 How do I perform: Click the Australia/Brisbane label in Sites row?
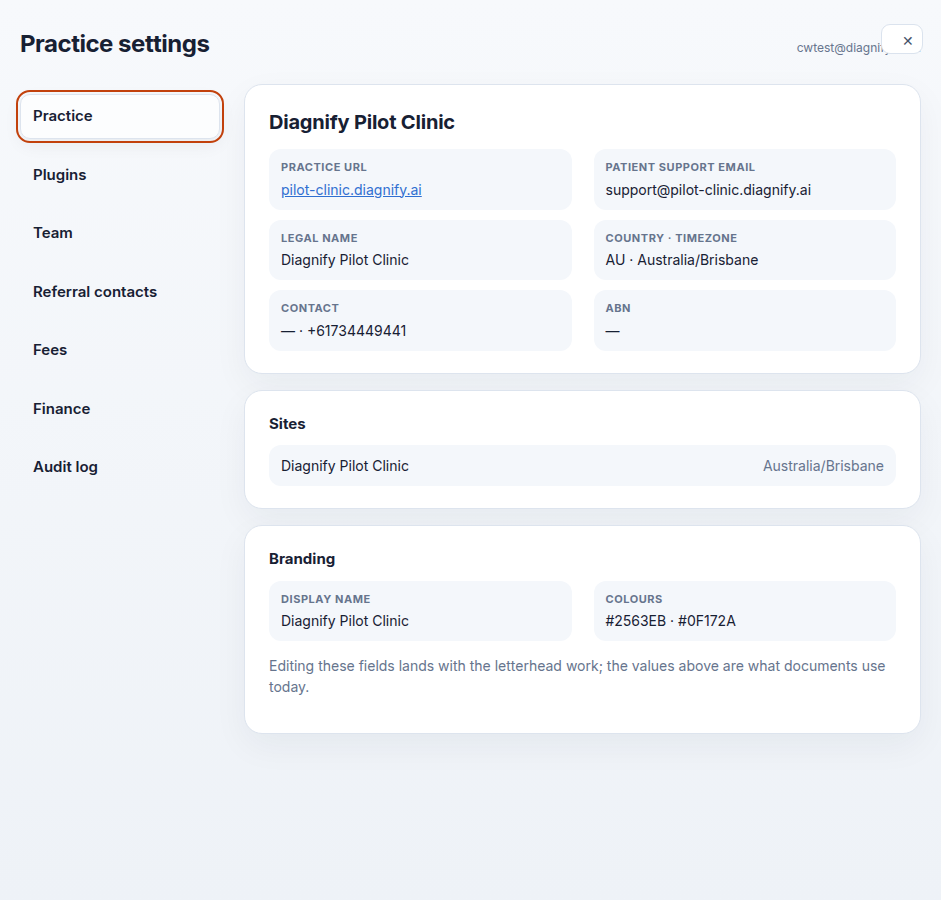(823, 466)
